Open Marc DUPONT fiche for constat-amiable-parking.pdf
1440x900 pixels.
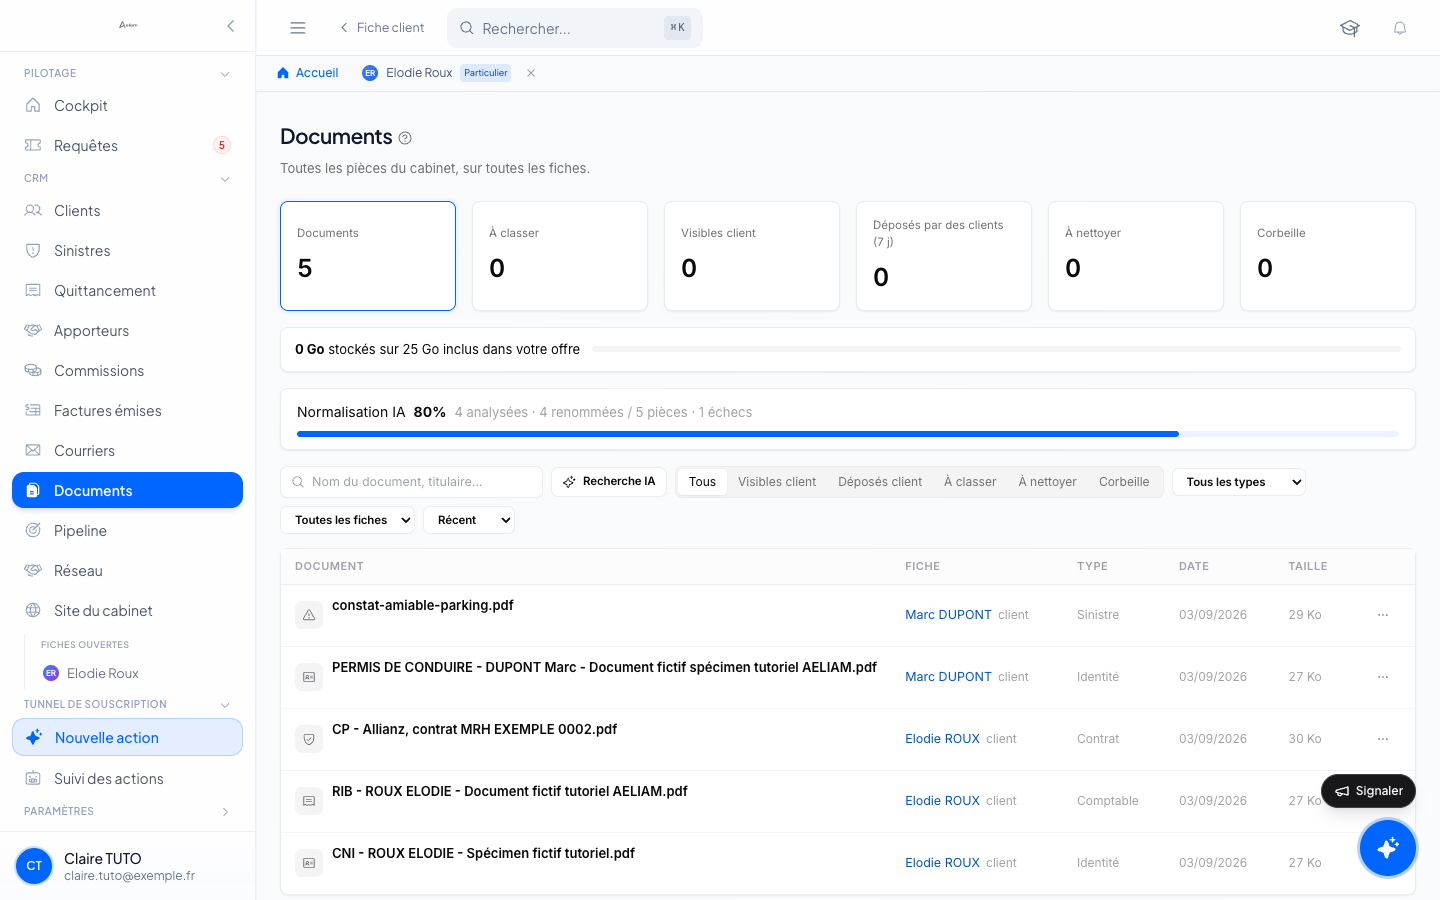[948, 615]
